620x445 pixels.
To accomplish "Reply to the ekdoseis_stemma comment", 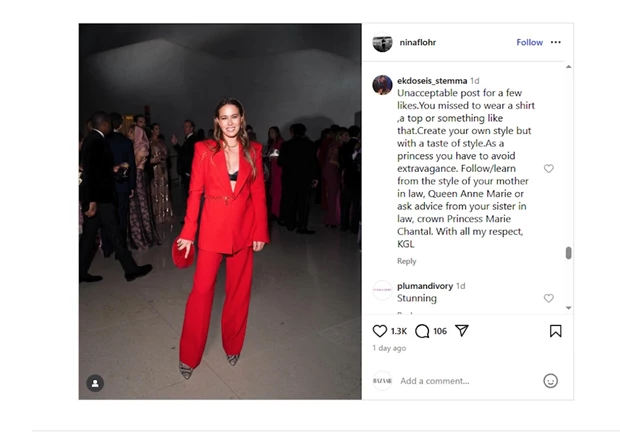I will tap(406, 261).
